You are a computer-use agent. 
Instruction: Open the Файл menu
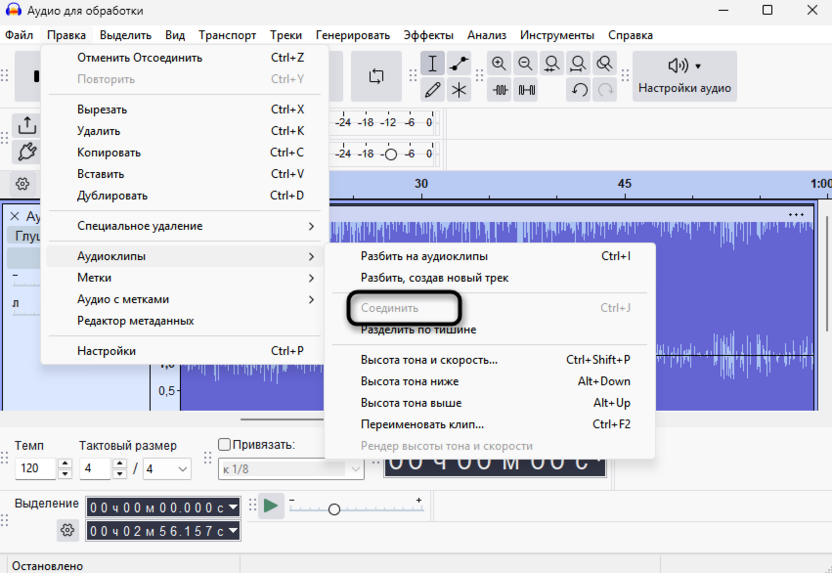coord(19,35)
